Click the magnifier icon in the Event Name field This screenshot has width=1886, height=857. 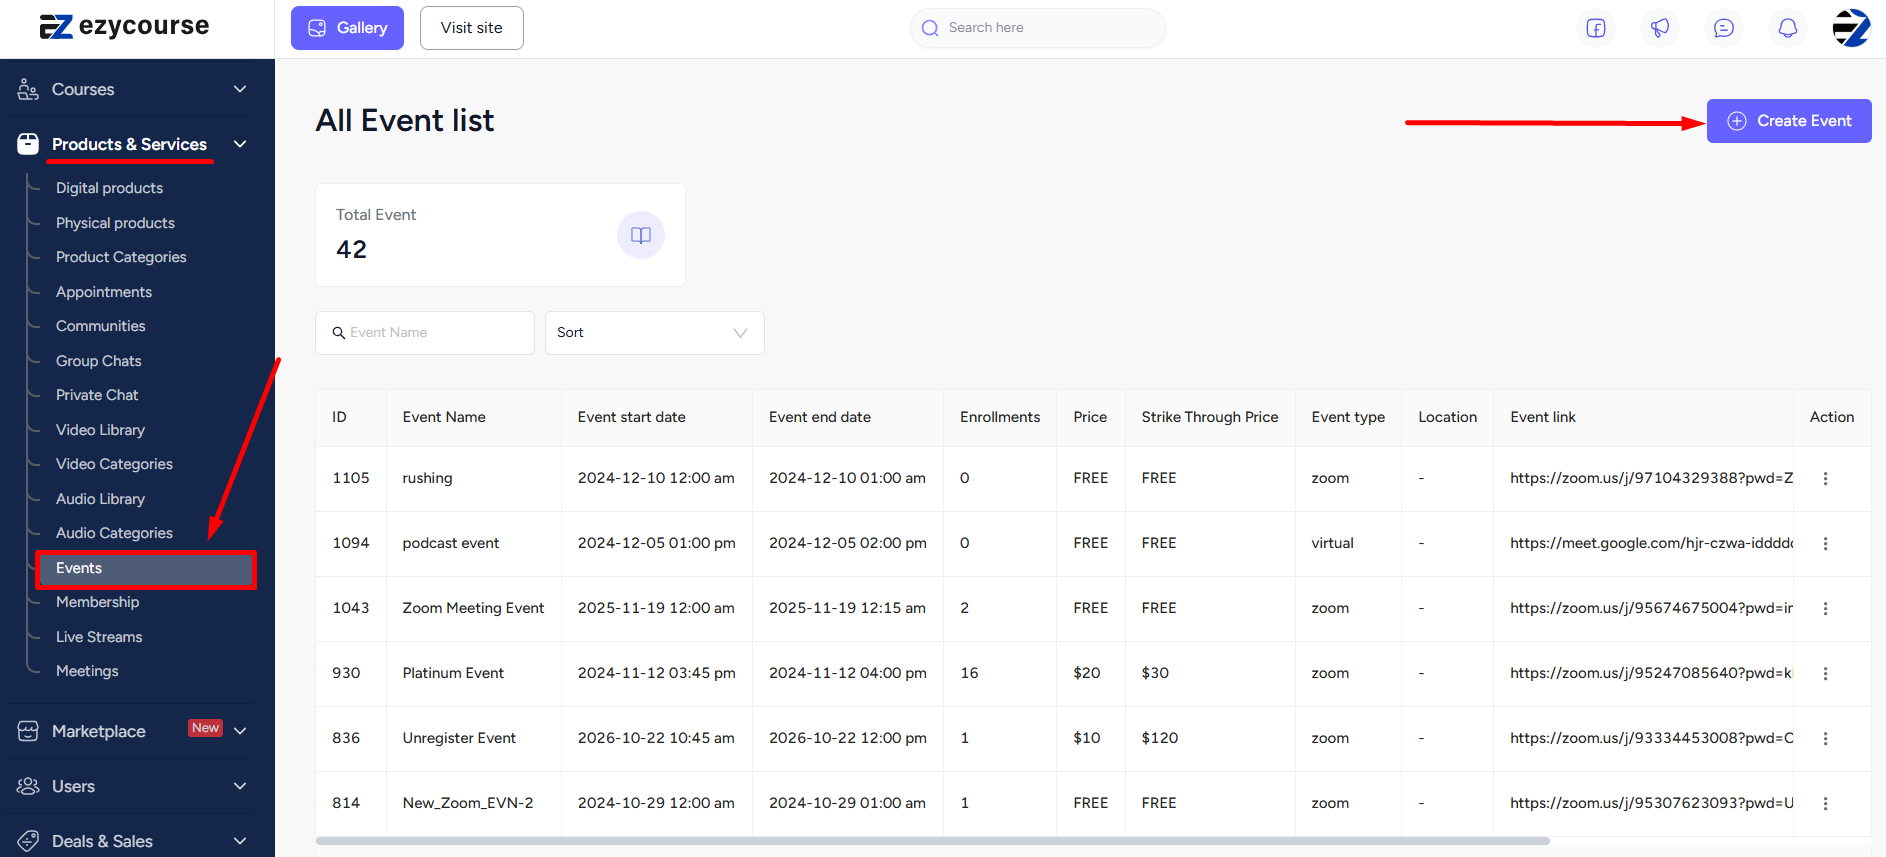click(x=339, y=333)
